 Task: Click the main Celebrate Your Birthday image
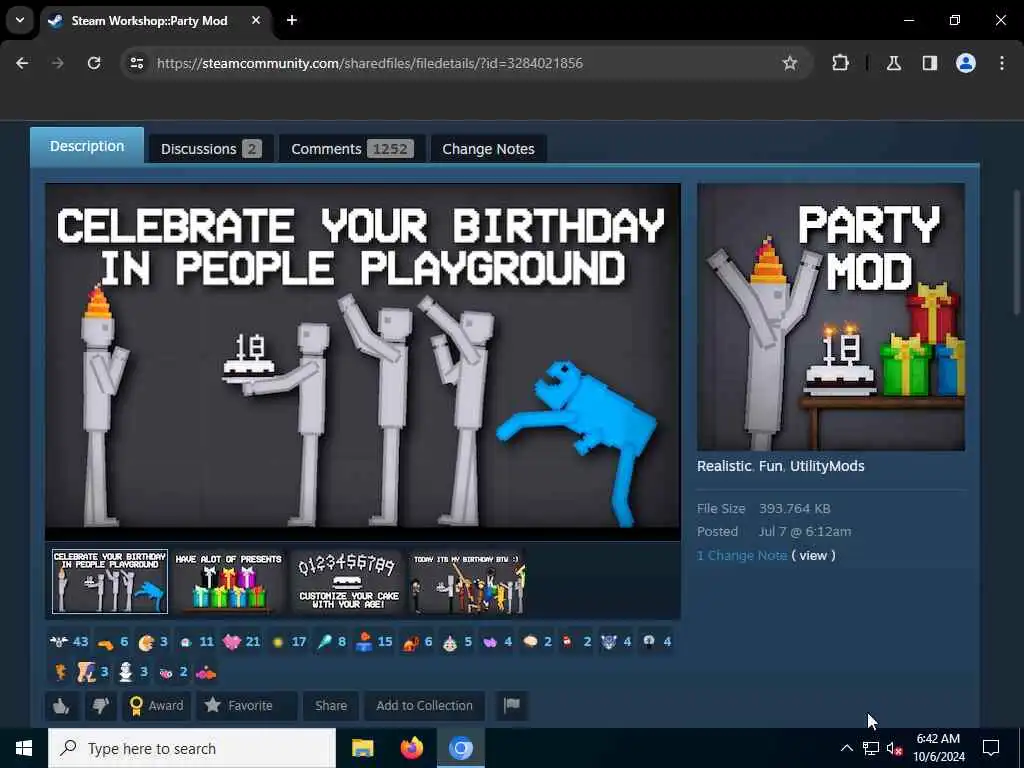point(362,362)
